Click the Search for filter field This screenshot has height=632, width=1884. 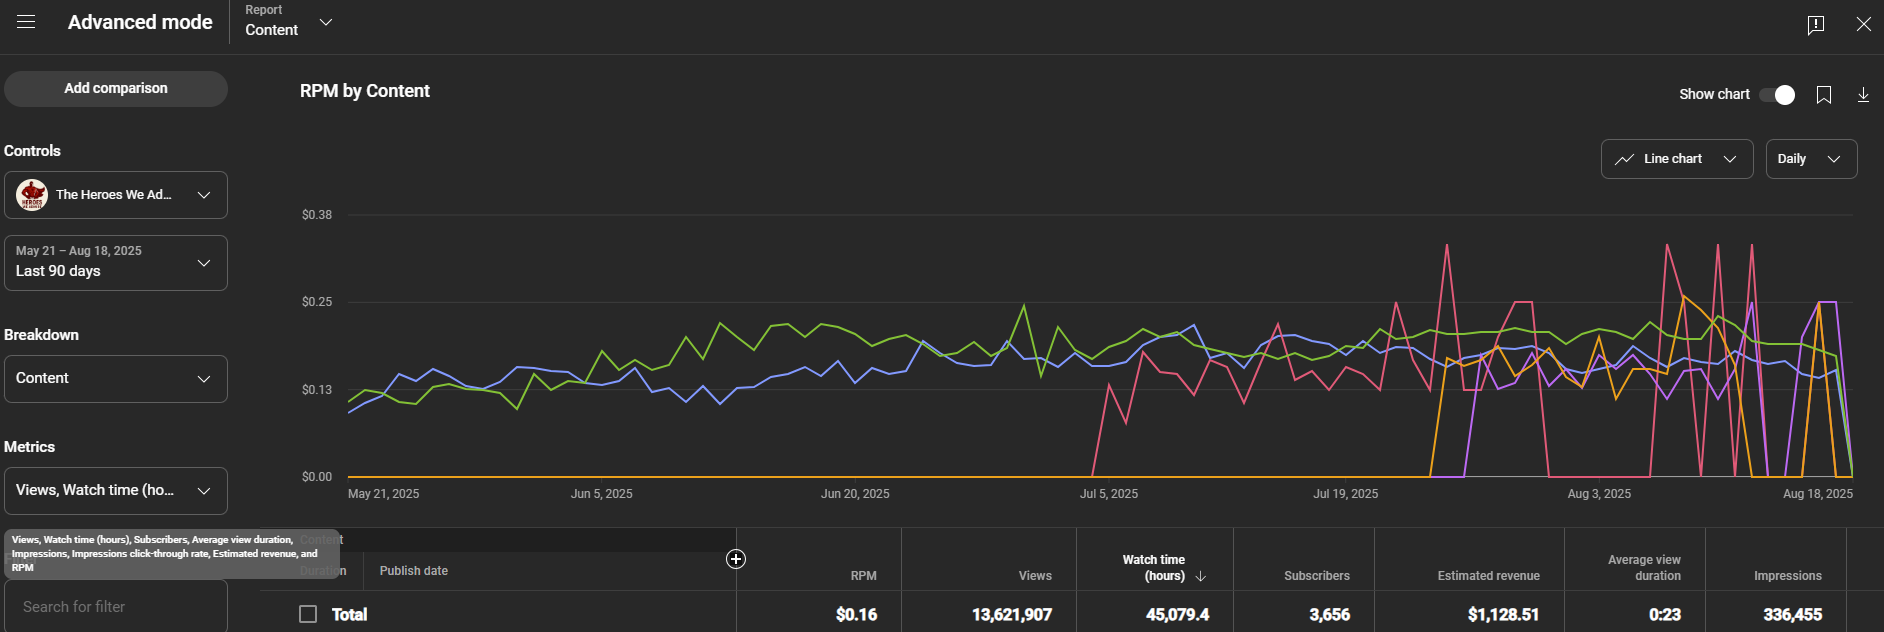point(116,607)
